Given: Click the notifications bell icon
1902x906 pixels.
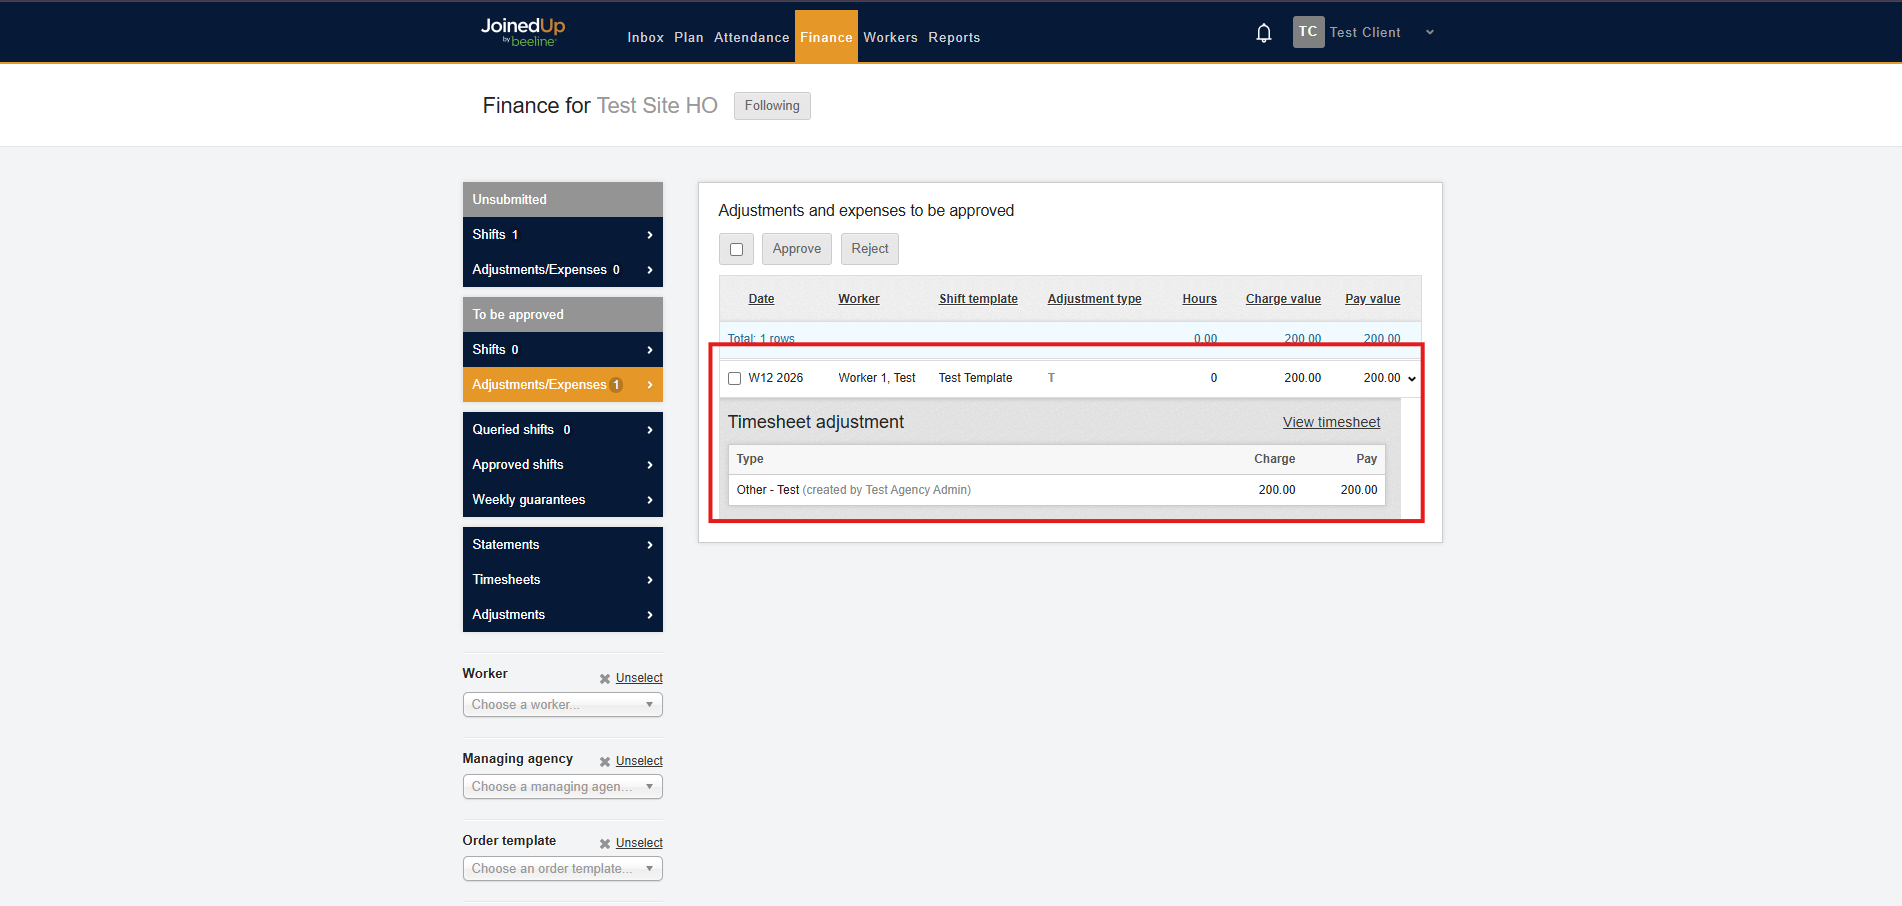Looking at the screenshot, I should 1264,33.
